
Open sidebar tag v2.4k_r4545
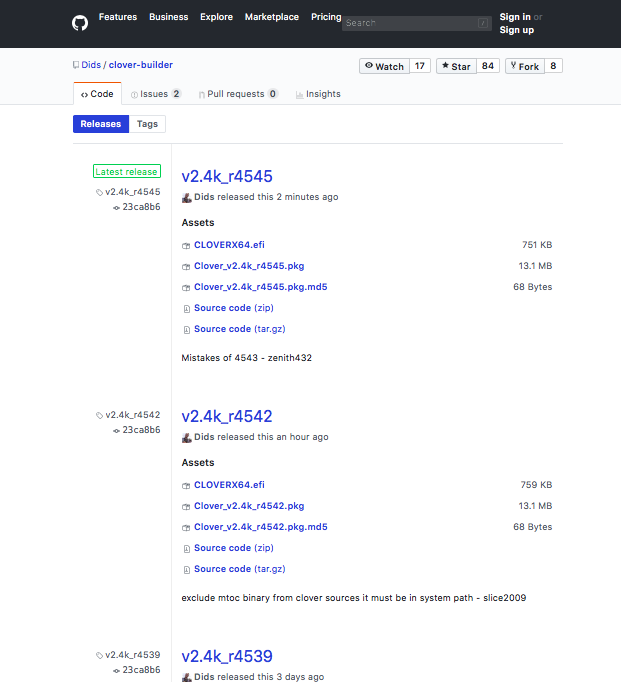click(133, 192)
